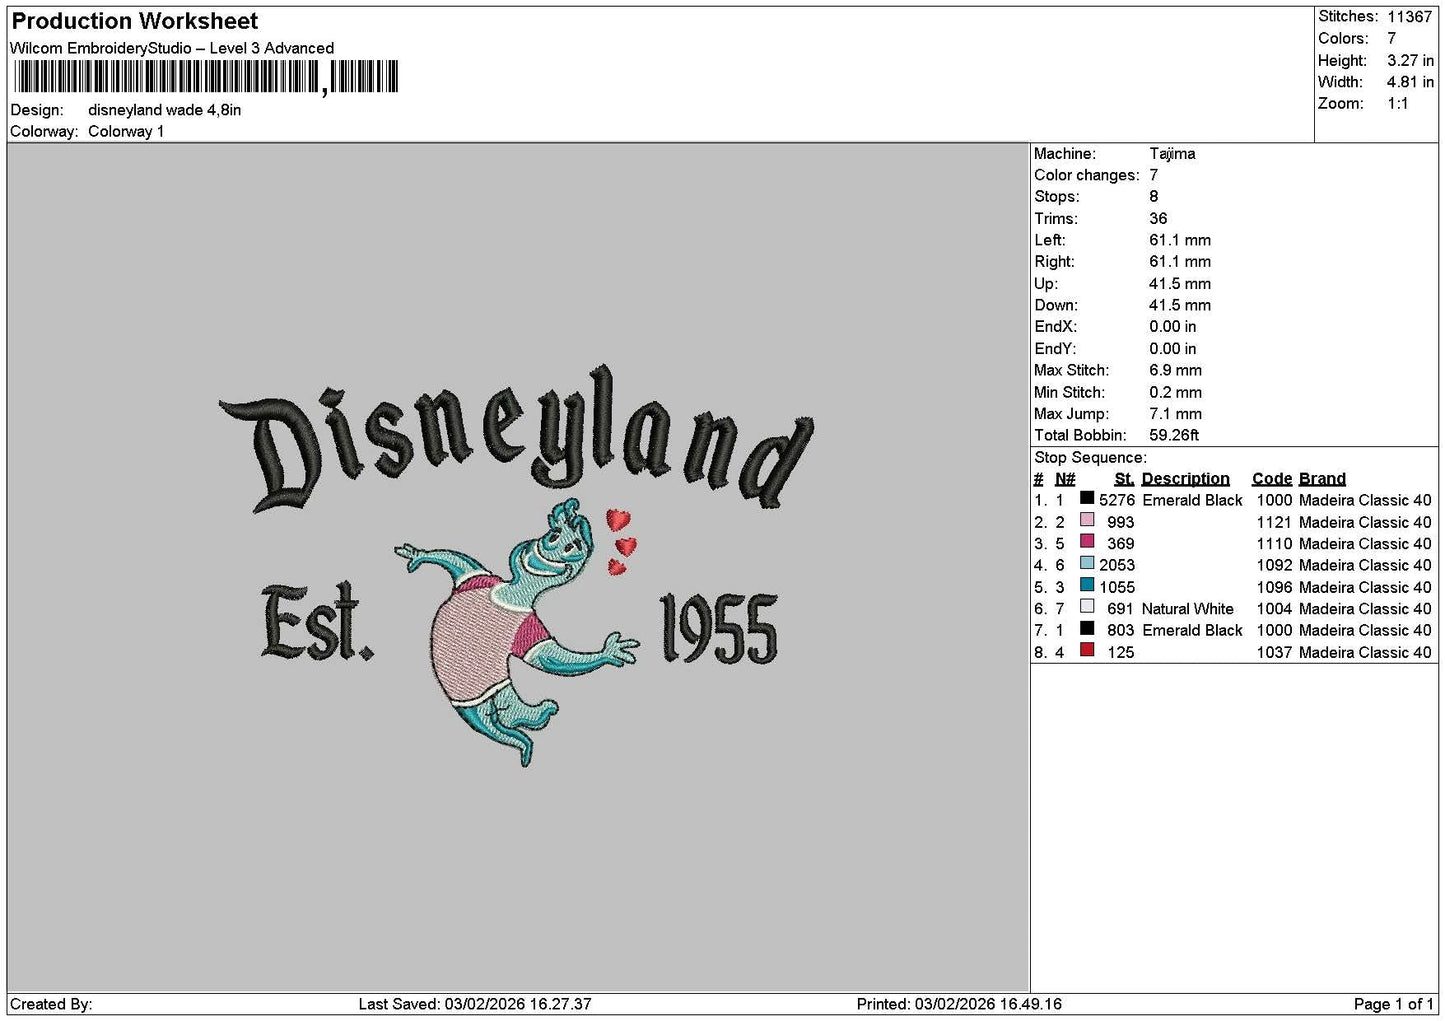Click the EndX value '0.00 in'
Screen dimensions: 1445x1021
[1173, 327]
